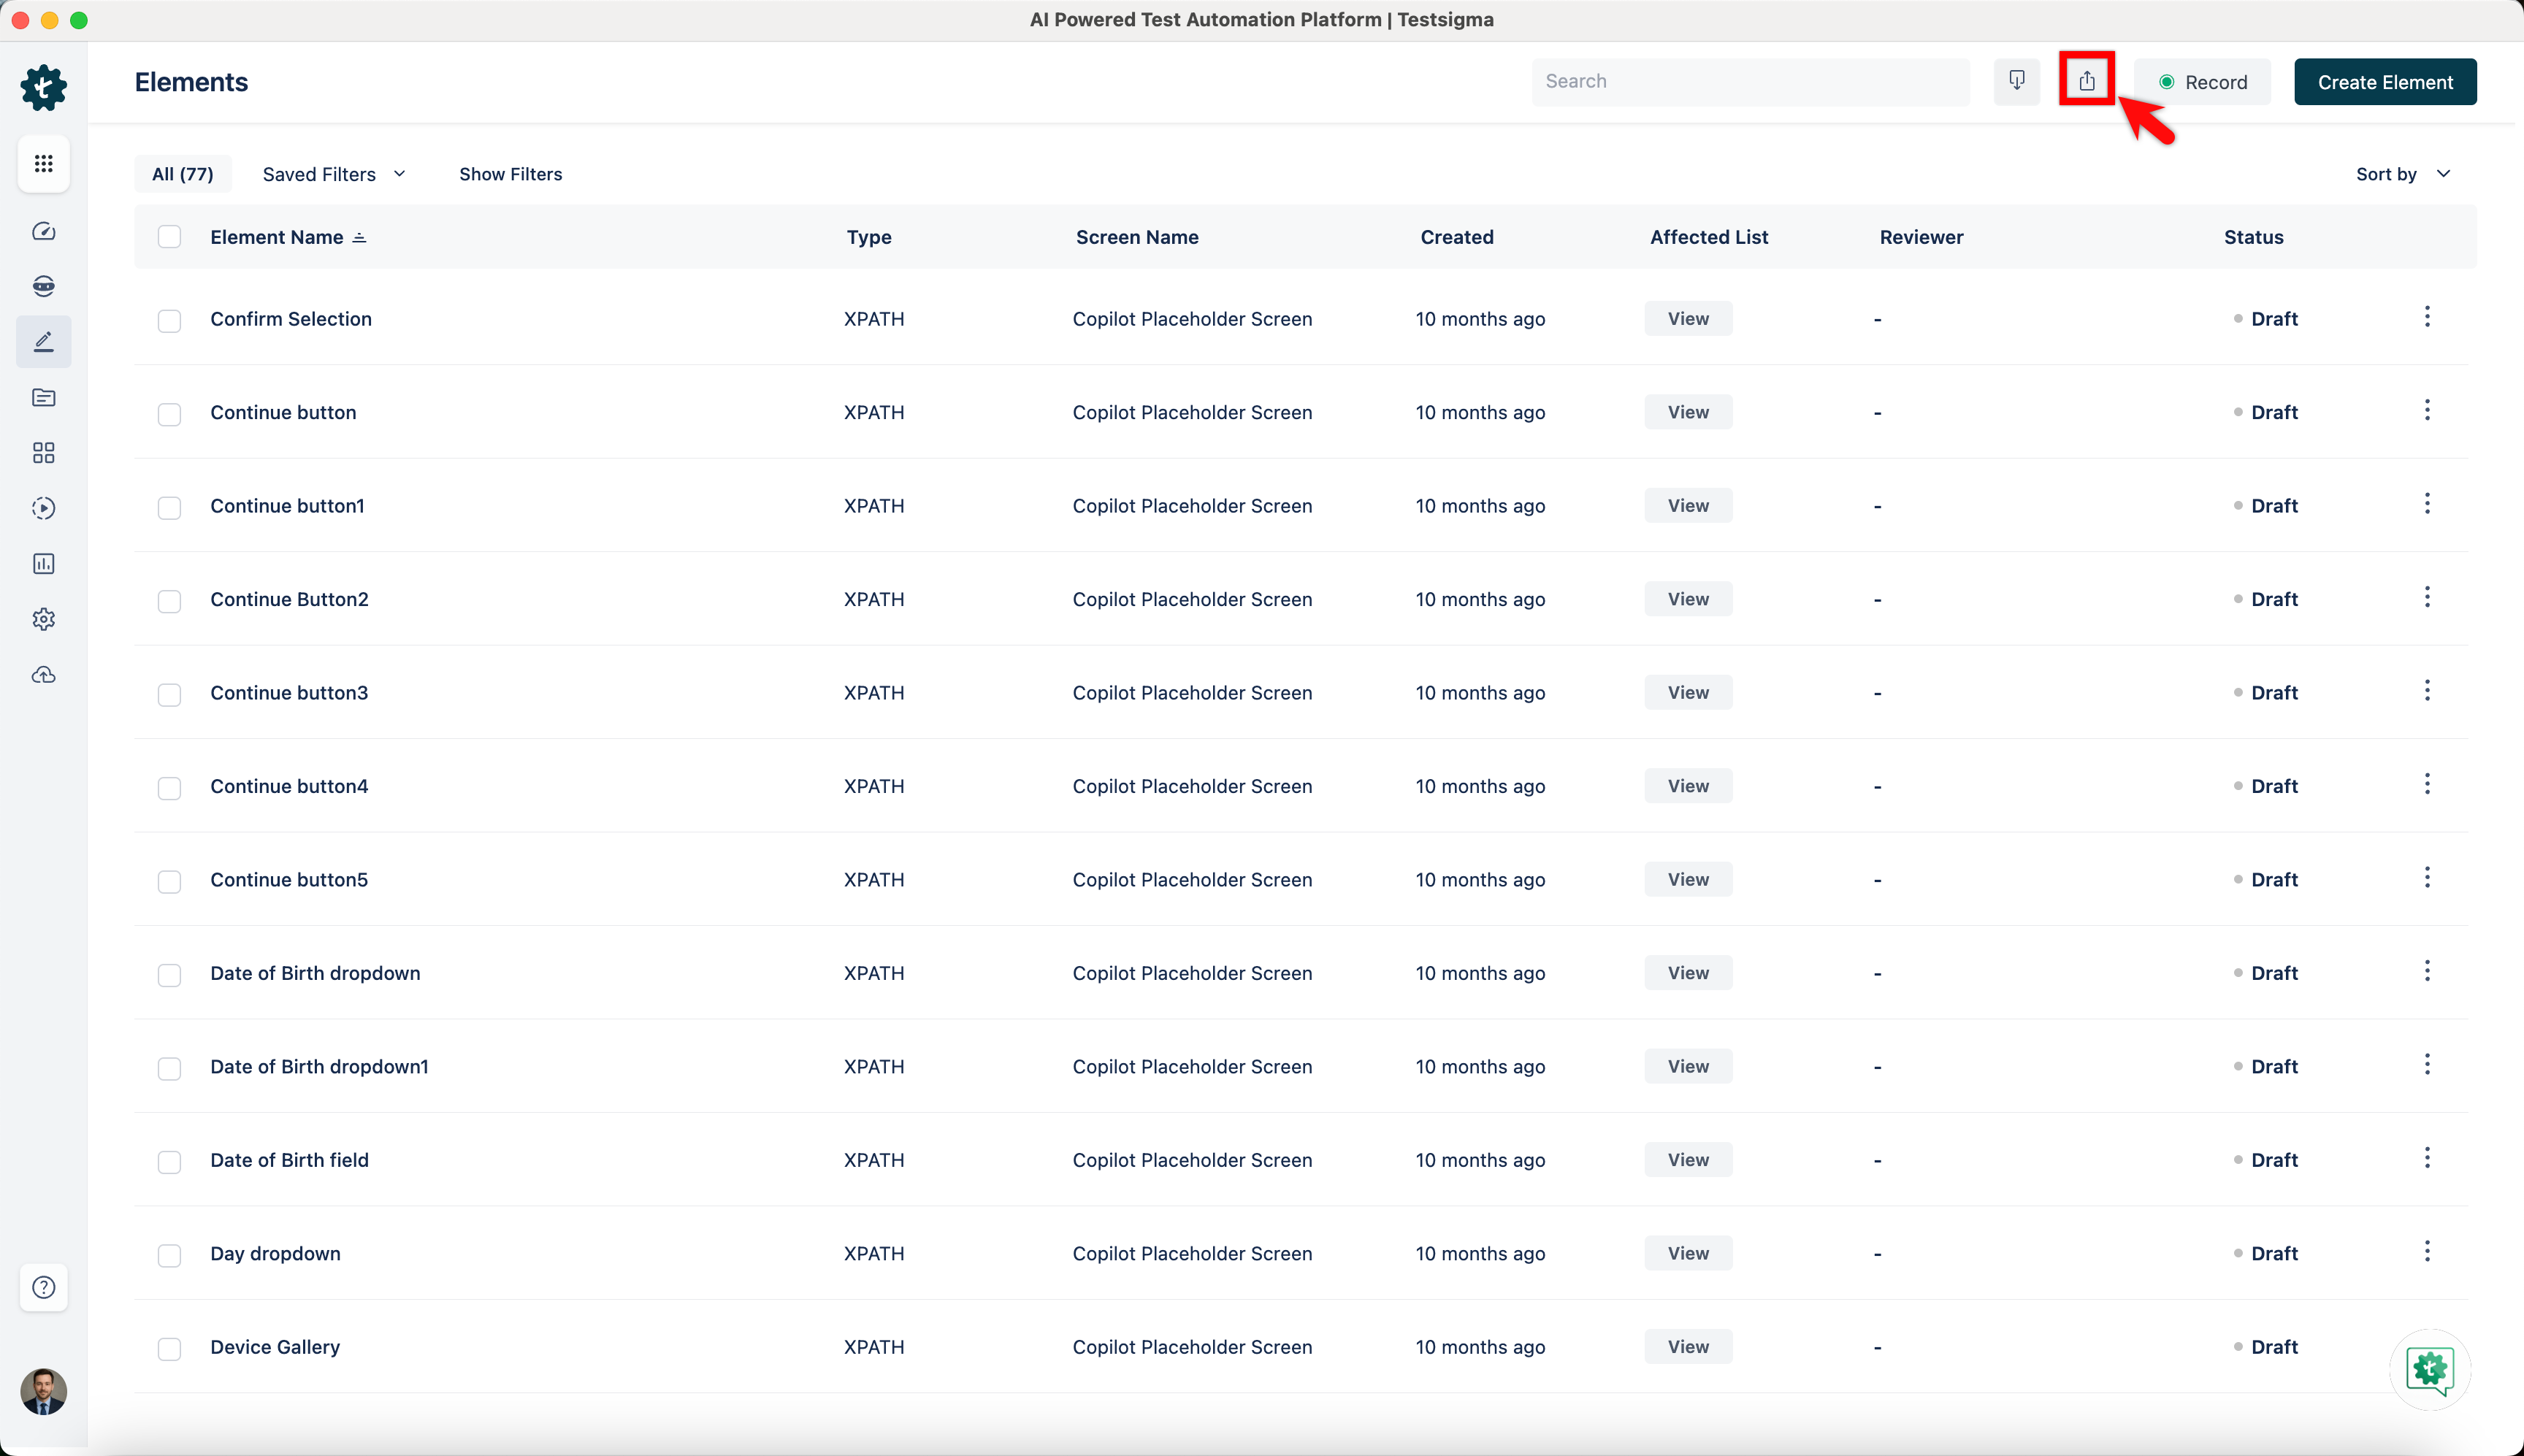This screenshot has width=2524, height=1456.
Task: Click the export elements icon
Action: coord(2086,81)
